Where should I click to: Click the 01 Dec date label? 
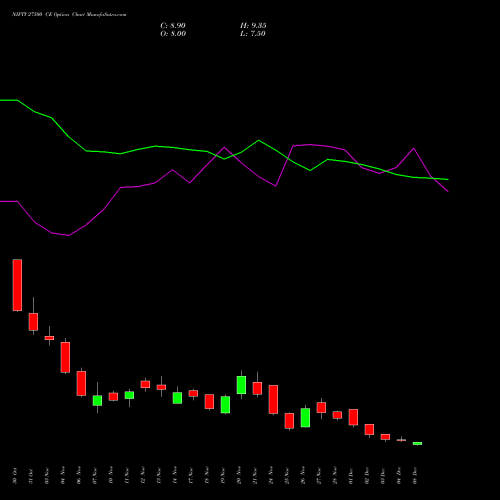351,476
